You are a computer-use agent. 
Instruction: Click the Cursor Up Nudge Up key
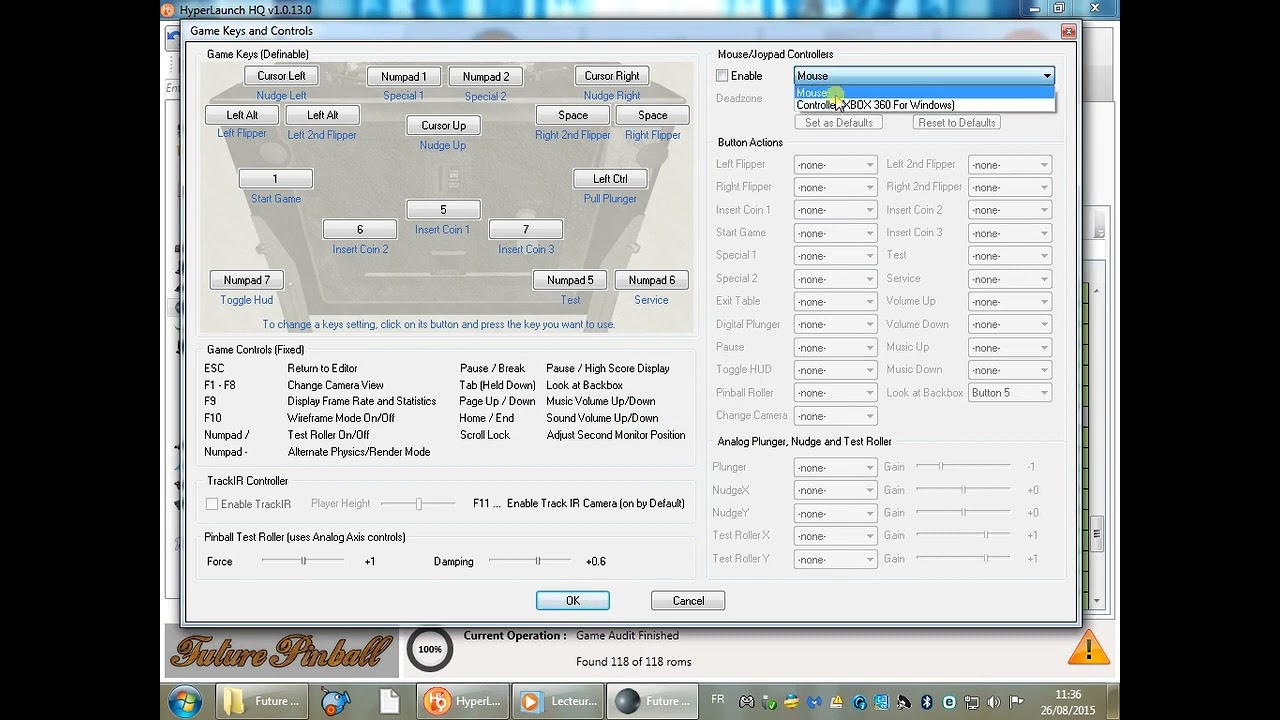[x=443, y=126]
